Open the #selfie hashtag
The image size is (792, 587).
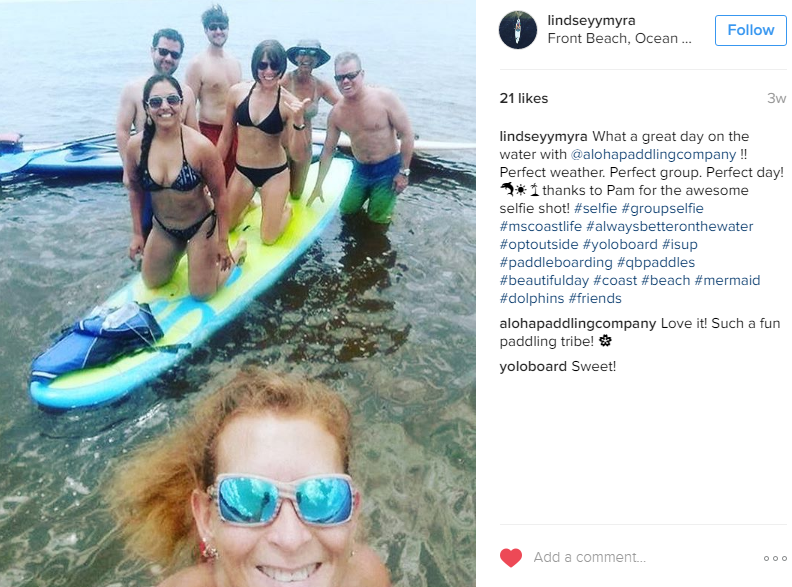coord(596,209)
